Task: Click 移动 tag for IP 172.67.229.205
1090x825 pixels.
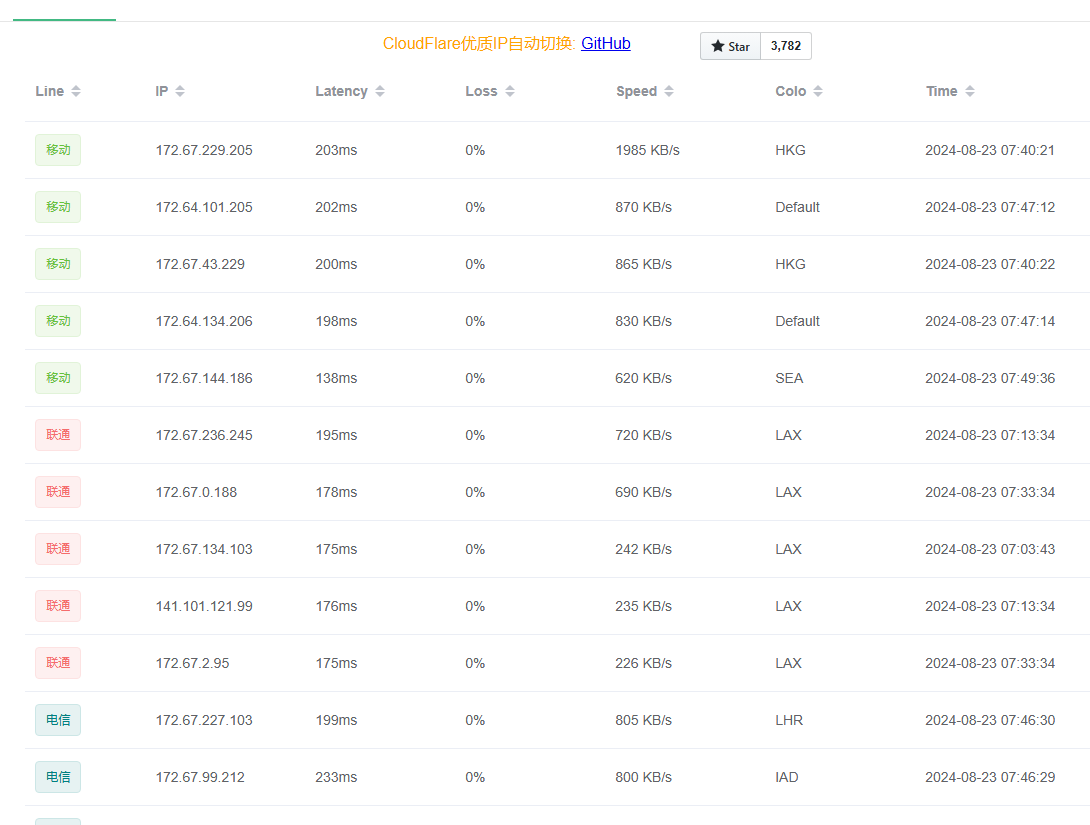Action: 58,150
